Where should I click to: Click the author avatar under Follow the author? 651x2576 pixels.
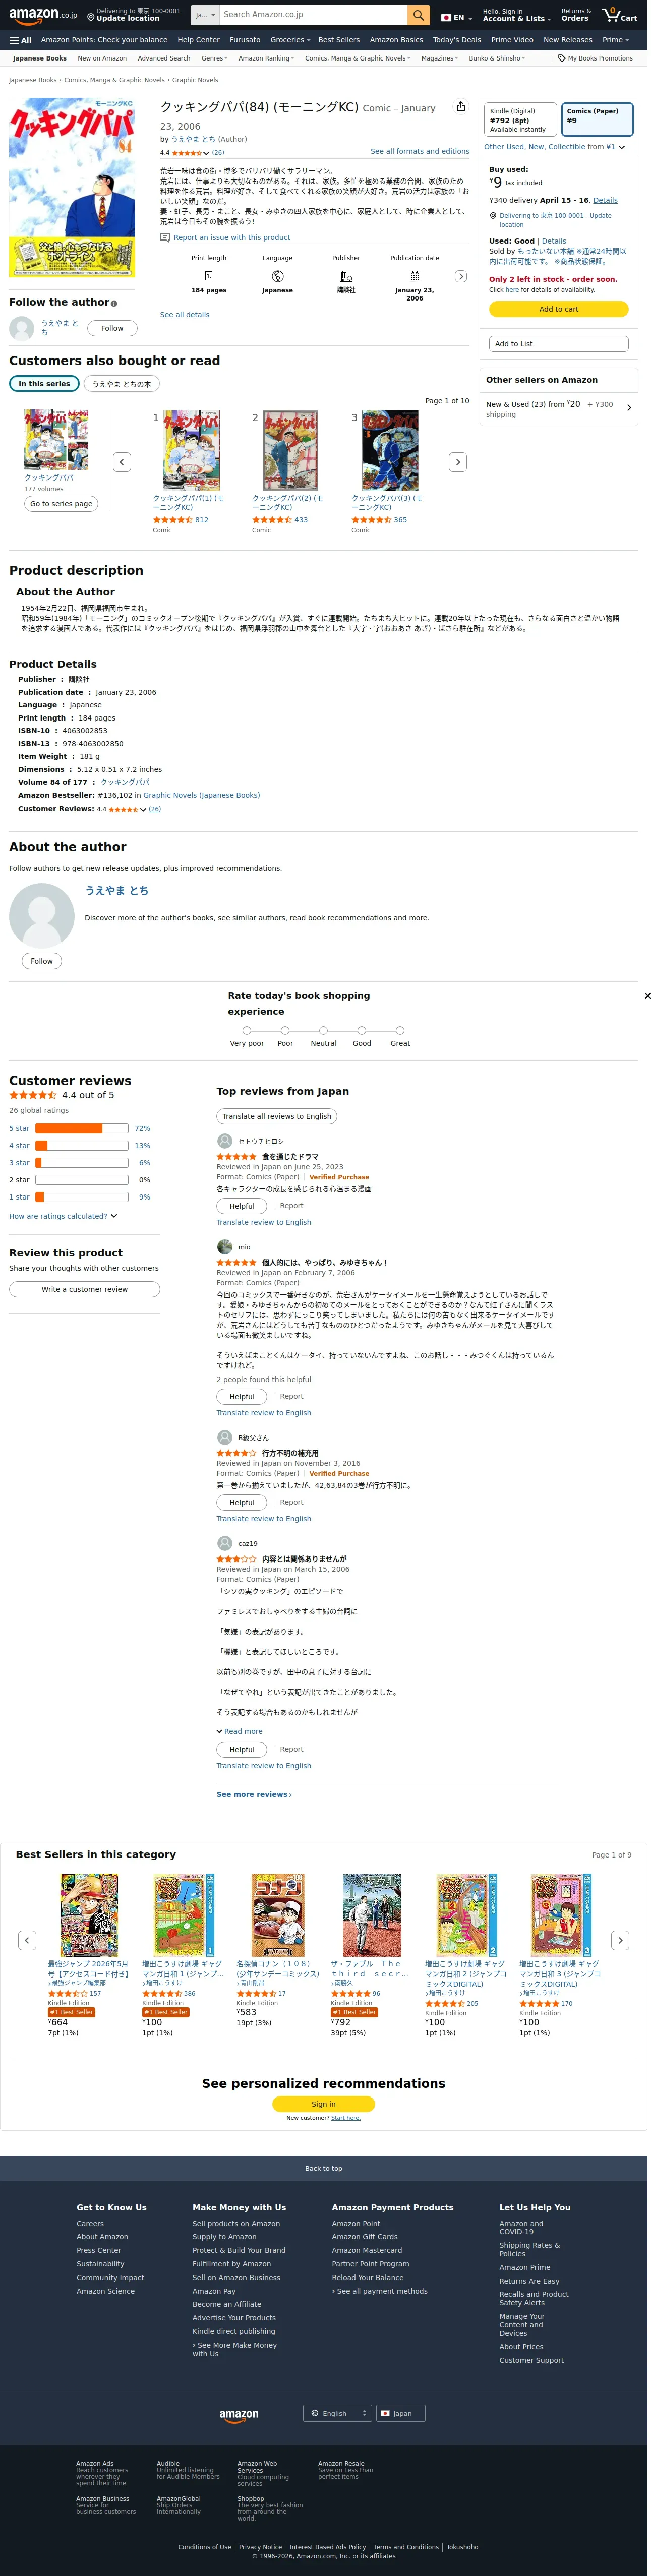(21, 328)
